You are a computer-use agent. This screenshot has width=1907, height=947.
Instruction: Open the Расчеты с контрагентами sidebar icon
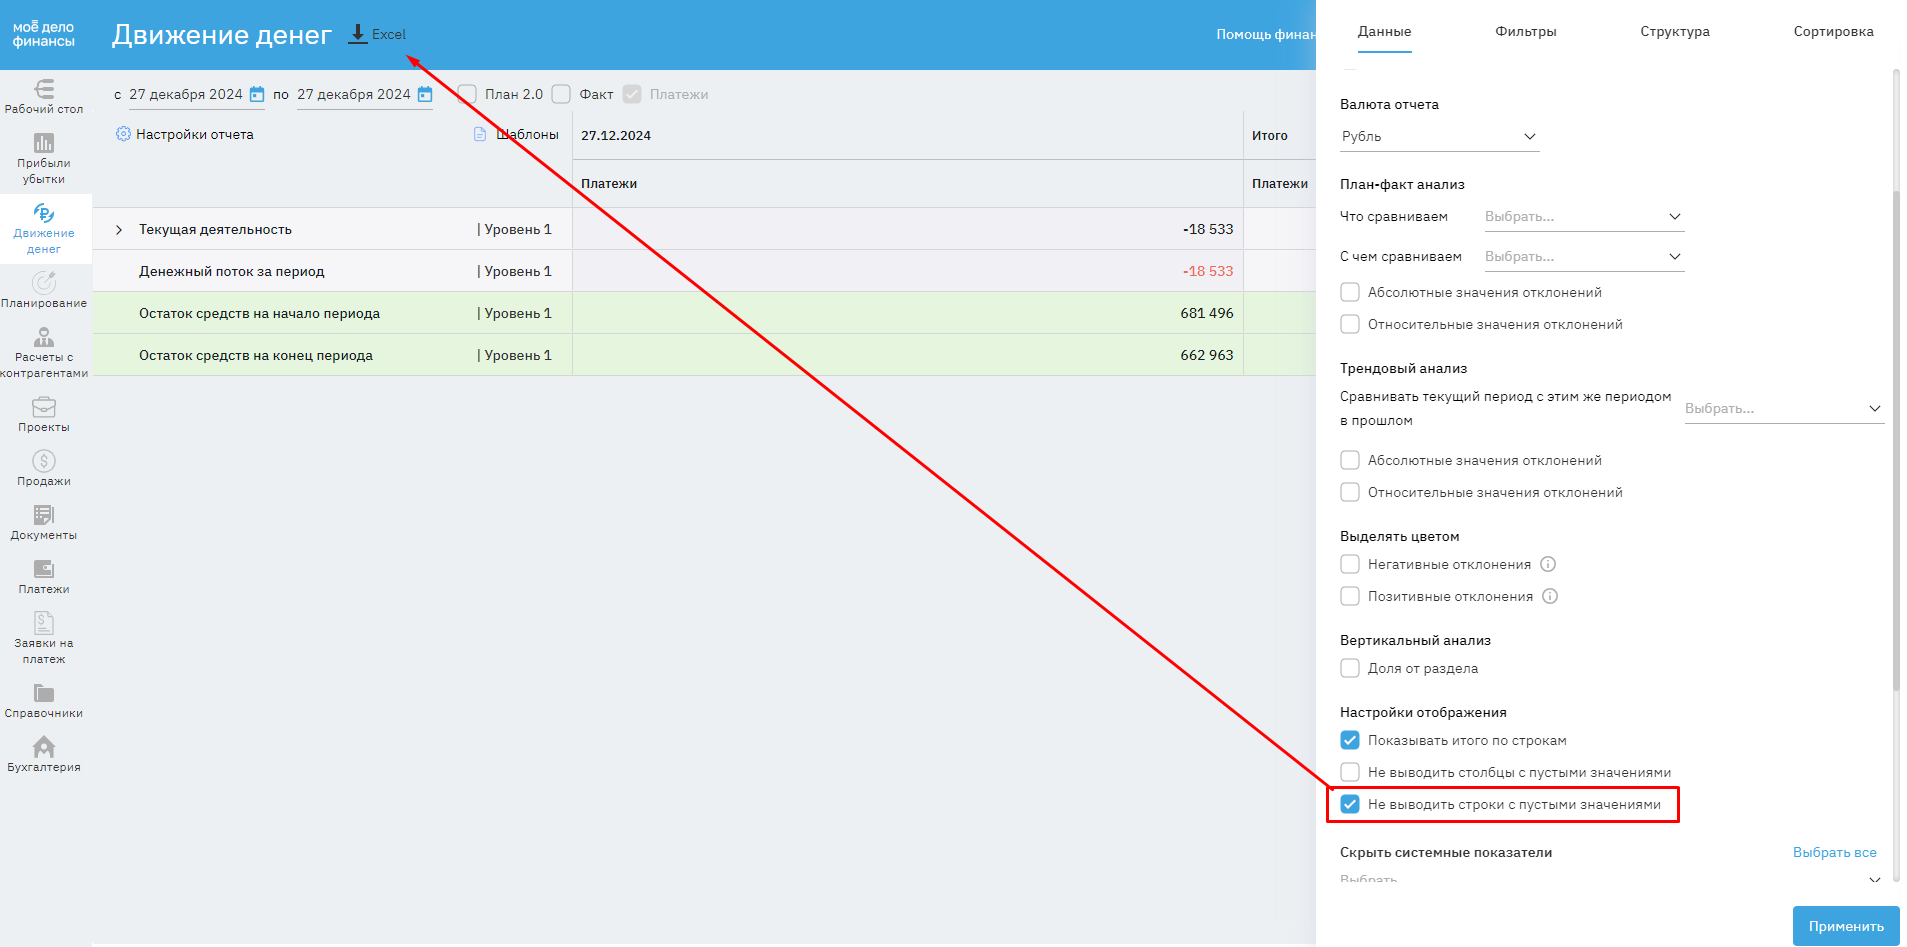click(44, 337)
